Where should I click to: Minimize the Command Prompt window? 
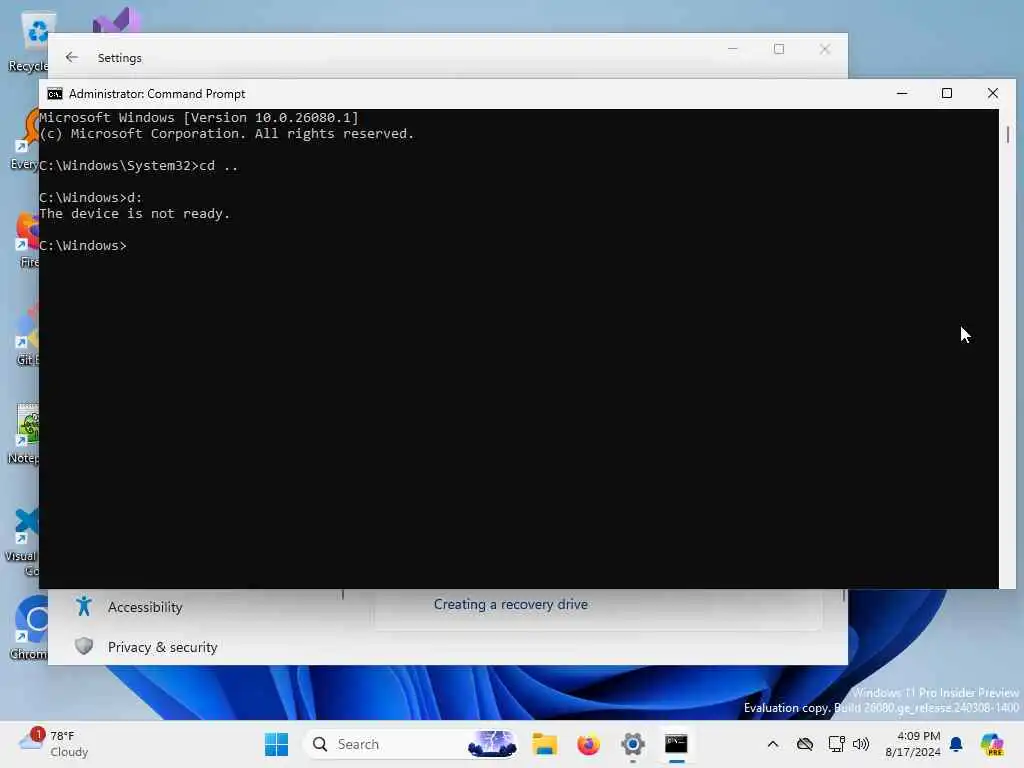[x=902, y=93]
